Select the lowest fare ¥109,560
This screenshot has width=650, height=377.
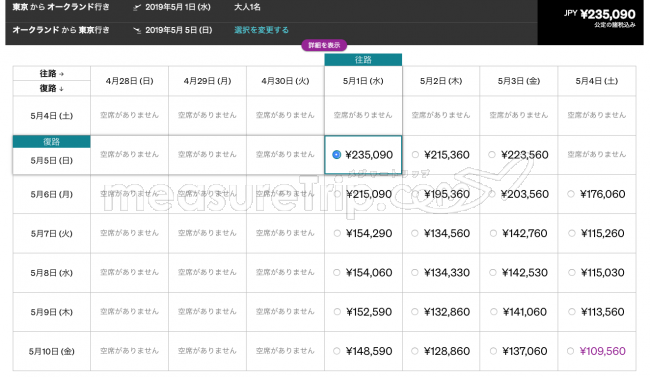click(571, 351)
